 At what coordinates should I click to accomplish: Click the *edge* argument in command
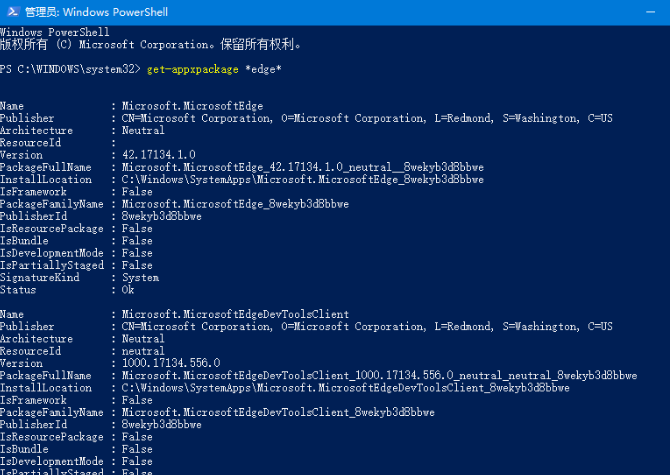263,69
